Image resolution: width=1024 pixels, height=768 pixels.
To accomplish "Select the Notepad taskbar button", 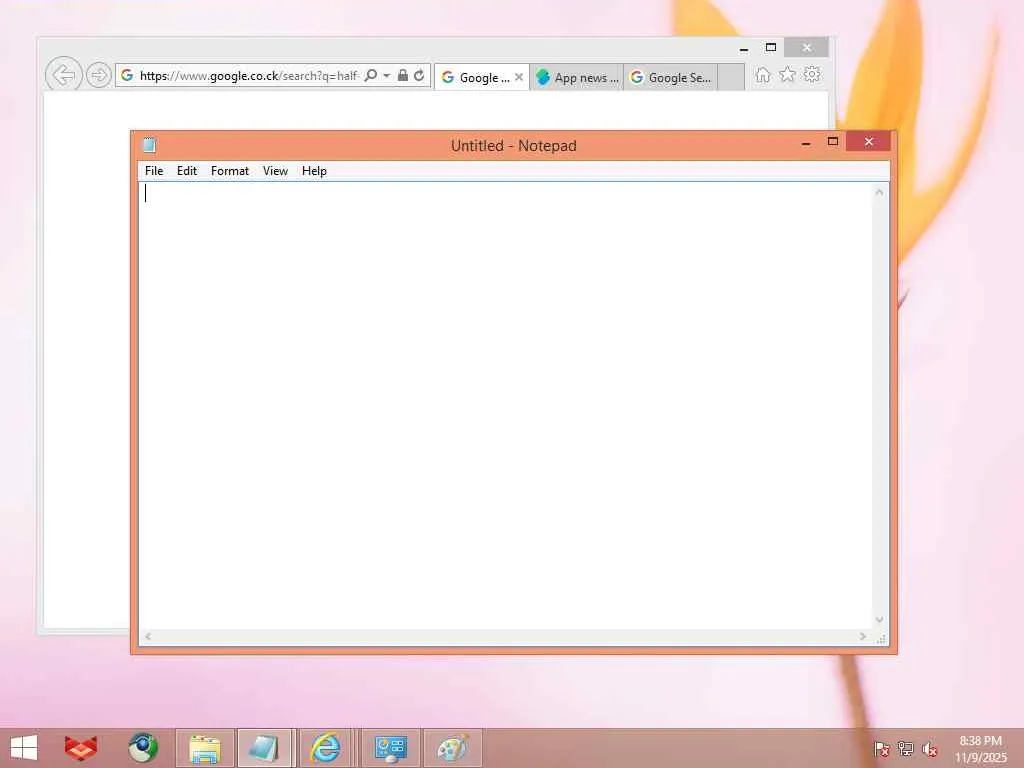I will pyautogui.click(x=266, y=748).
